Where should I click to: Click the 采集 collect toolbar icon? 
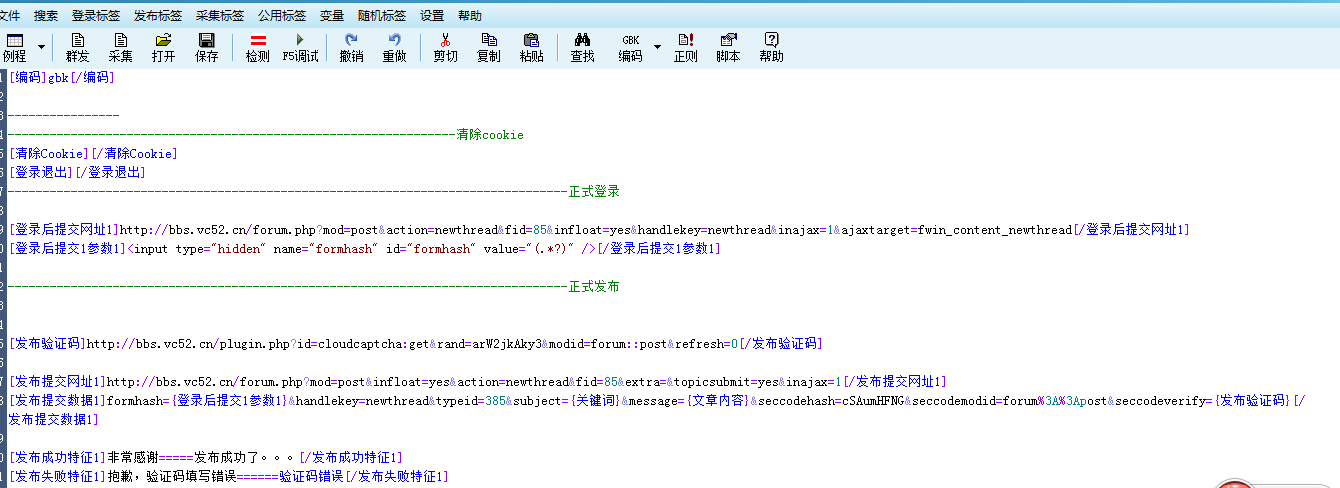click(x=121, y=47)
